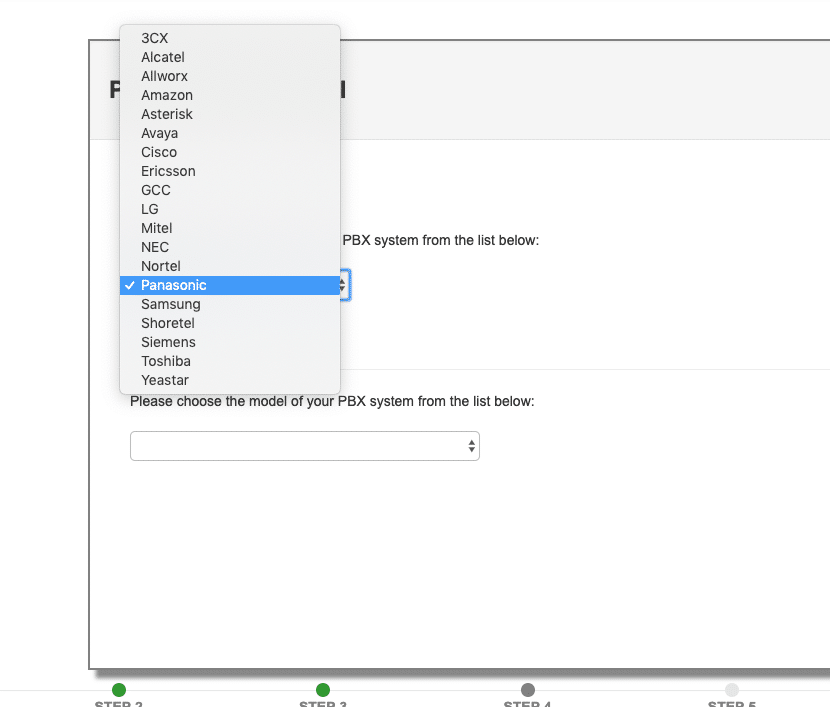This screenshot has height=707, width=830.
Task: Select the Amazon option
Action: [230, 95]
